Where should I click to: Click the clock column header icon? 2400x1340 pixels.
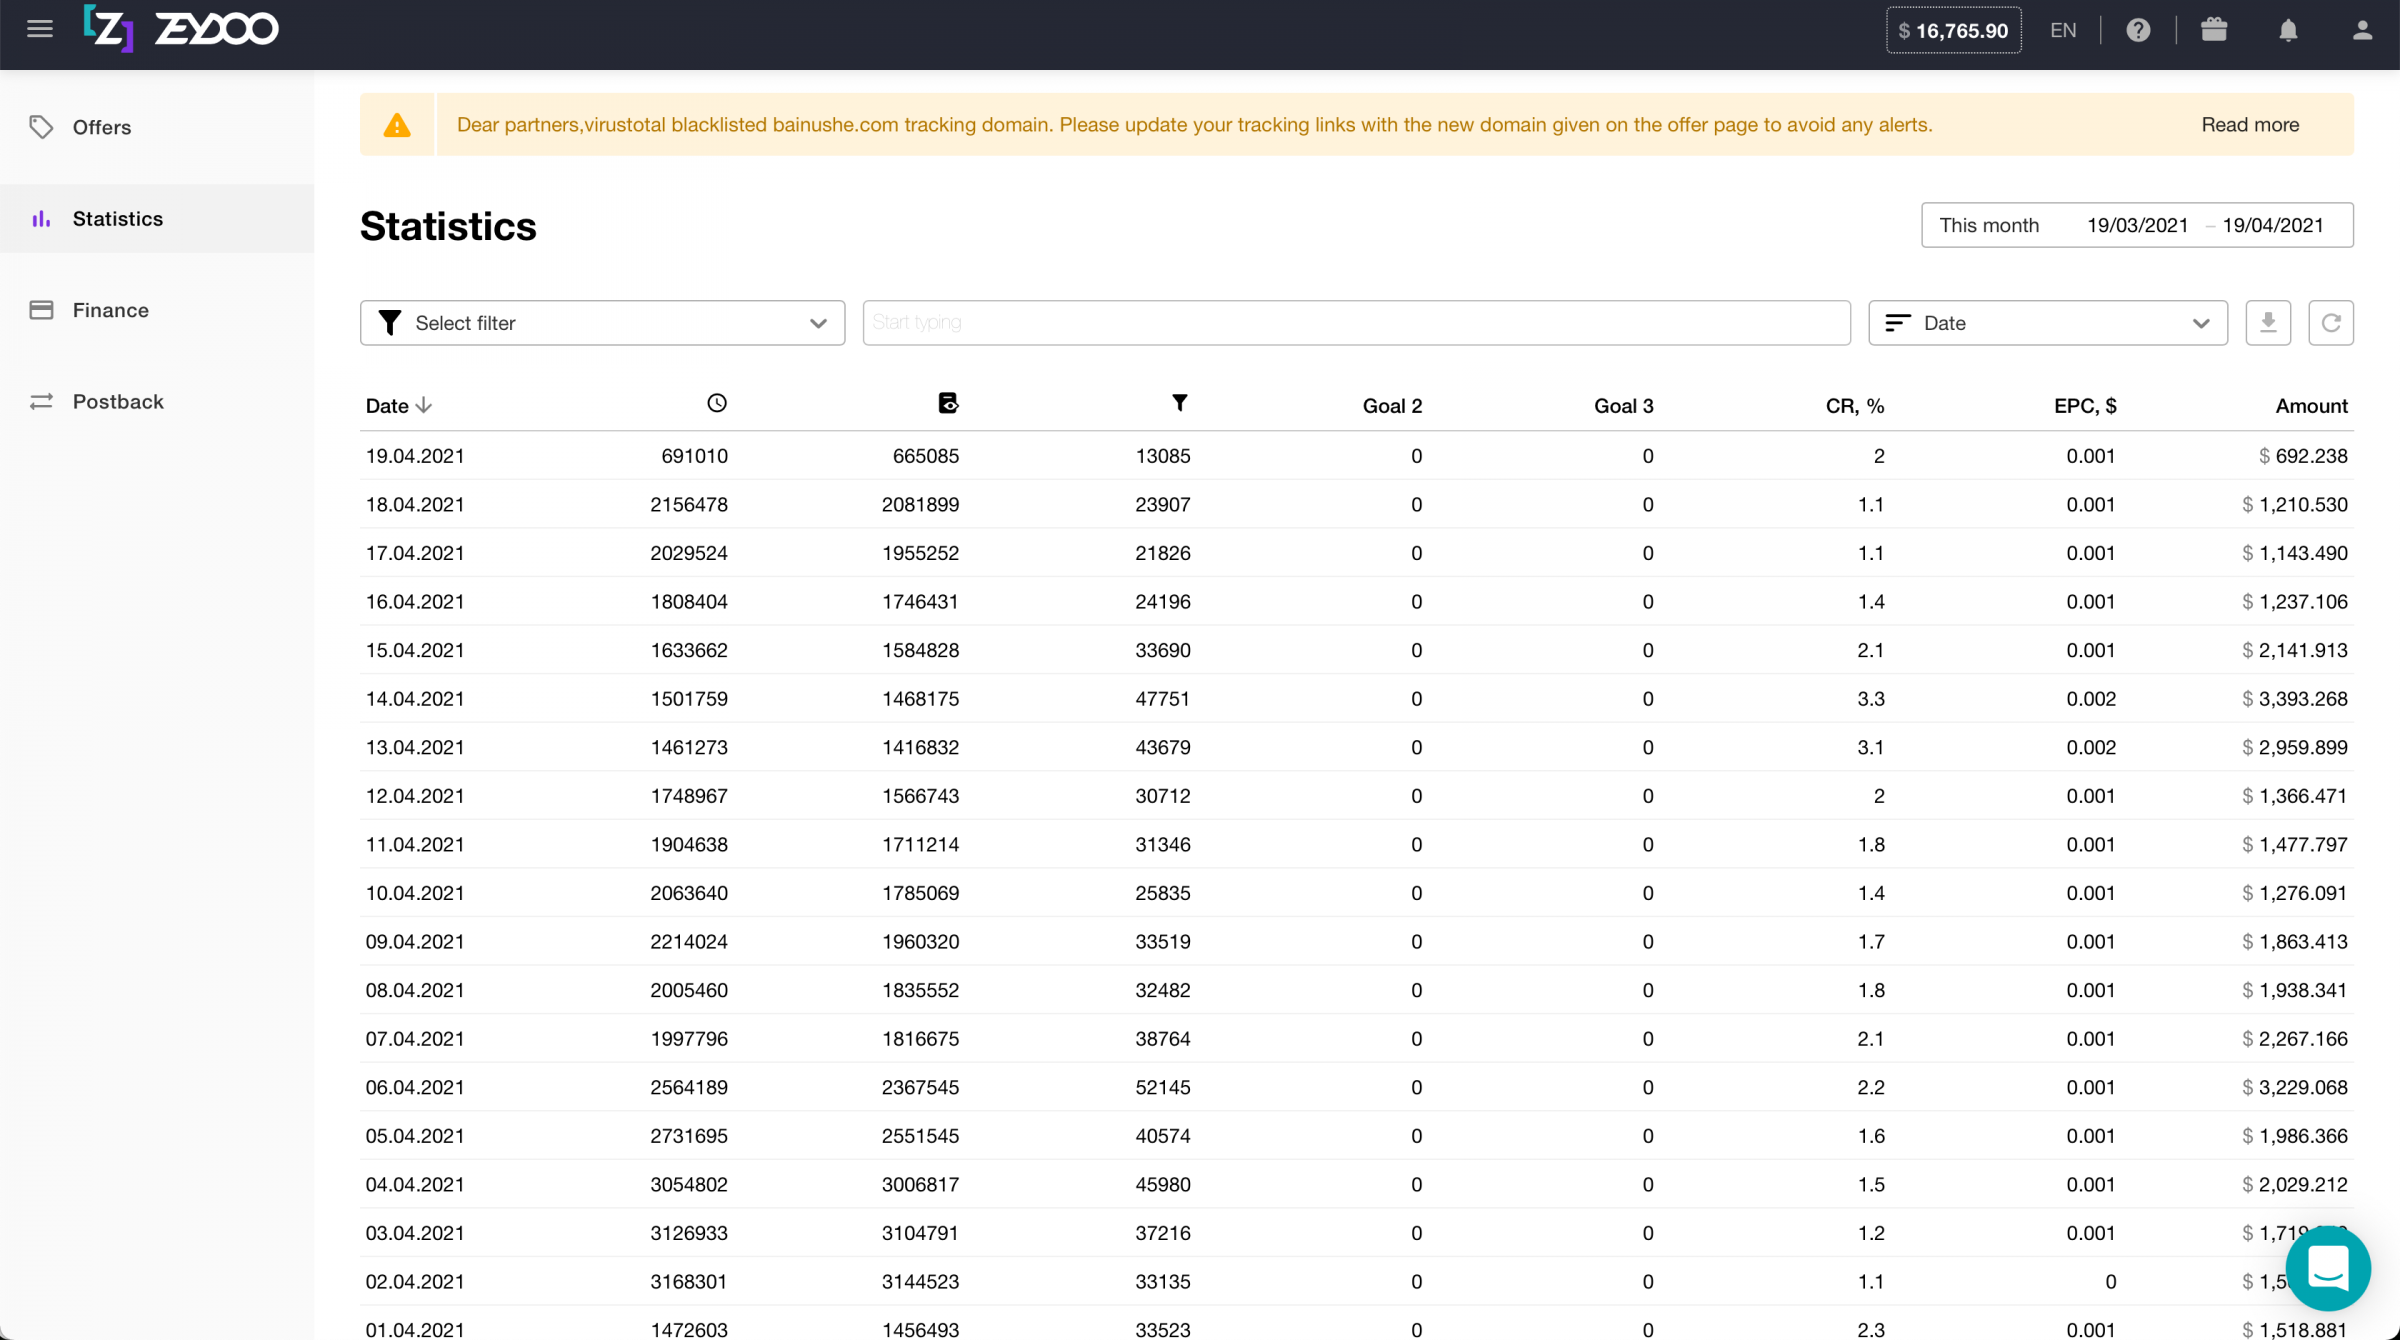click(717, 403)
